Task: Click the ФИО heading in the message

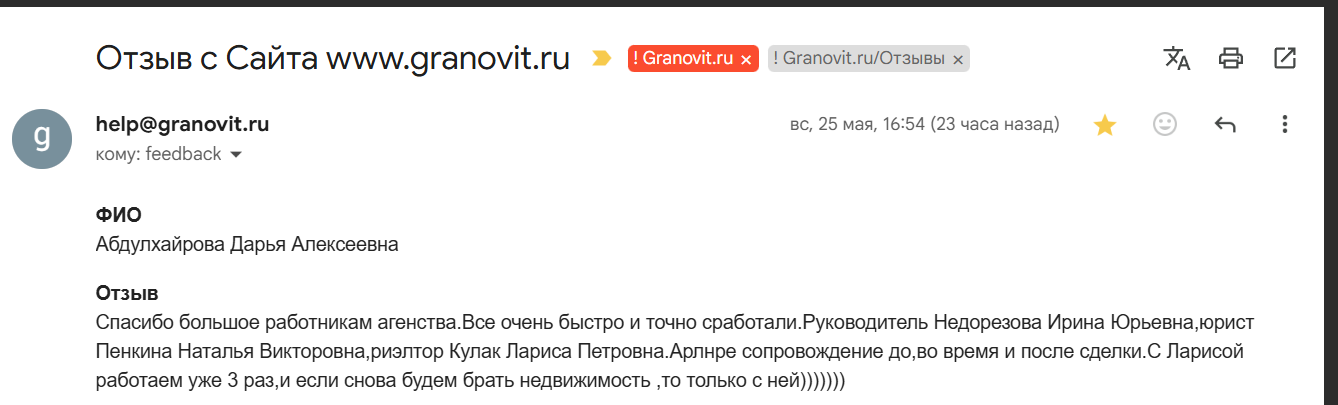Action: (x=118, y=214)
